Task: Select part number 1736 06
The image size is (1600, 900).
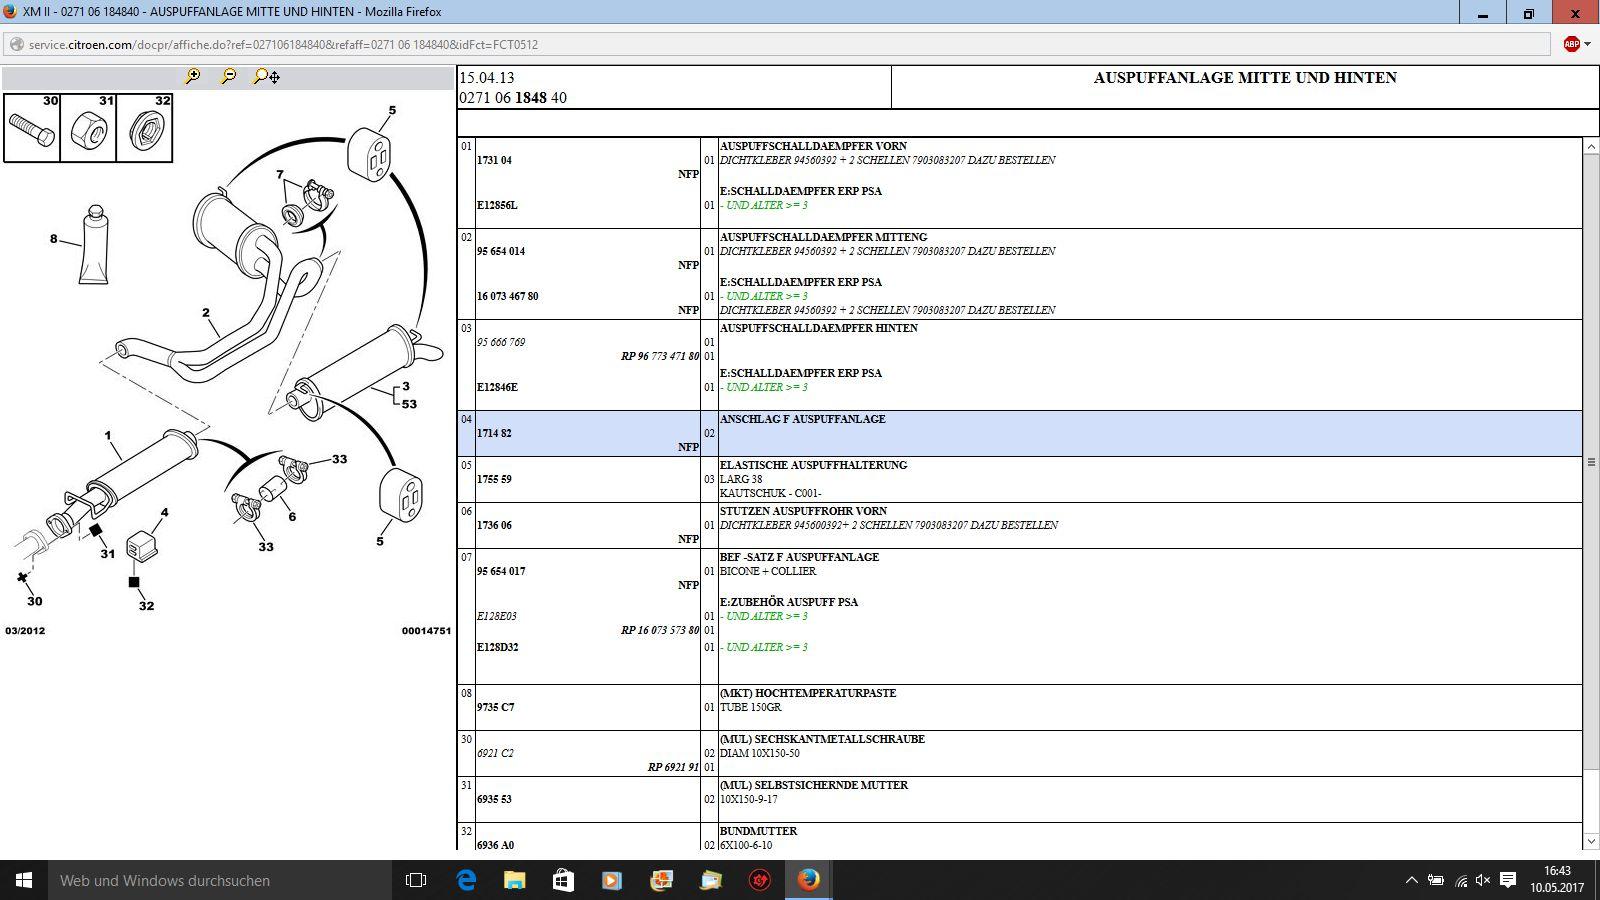Action: (494, 525)
